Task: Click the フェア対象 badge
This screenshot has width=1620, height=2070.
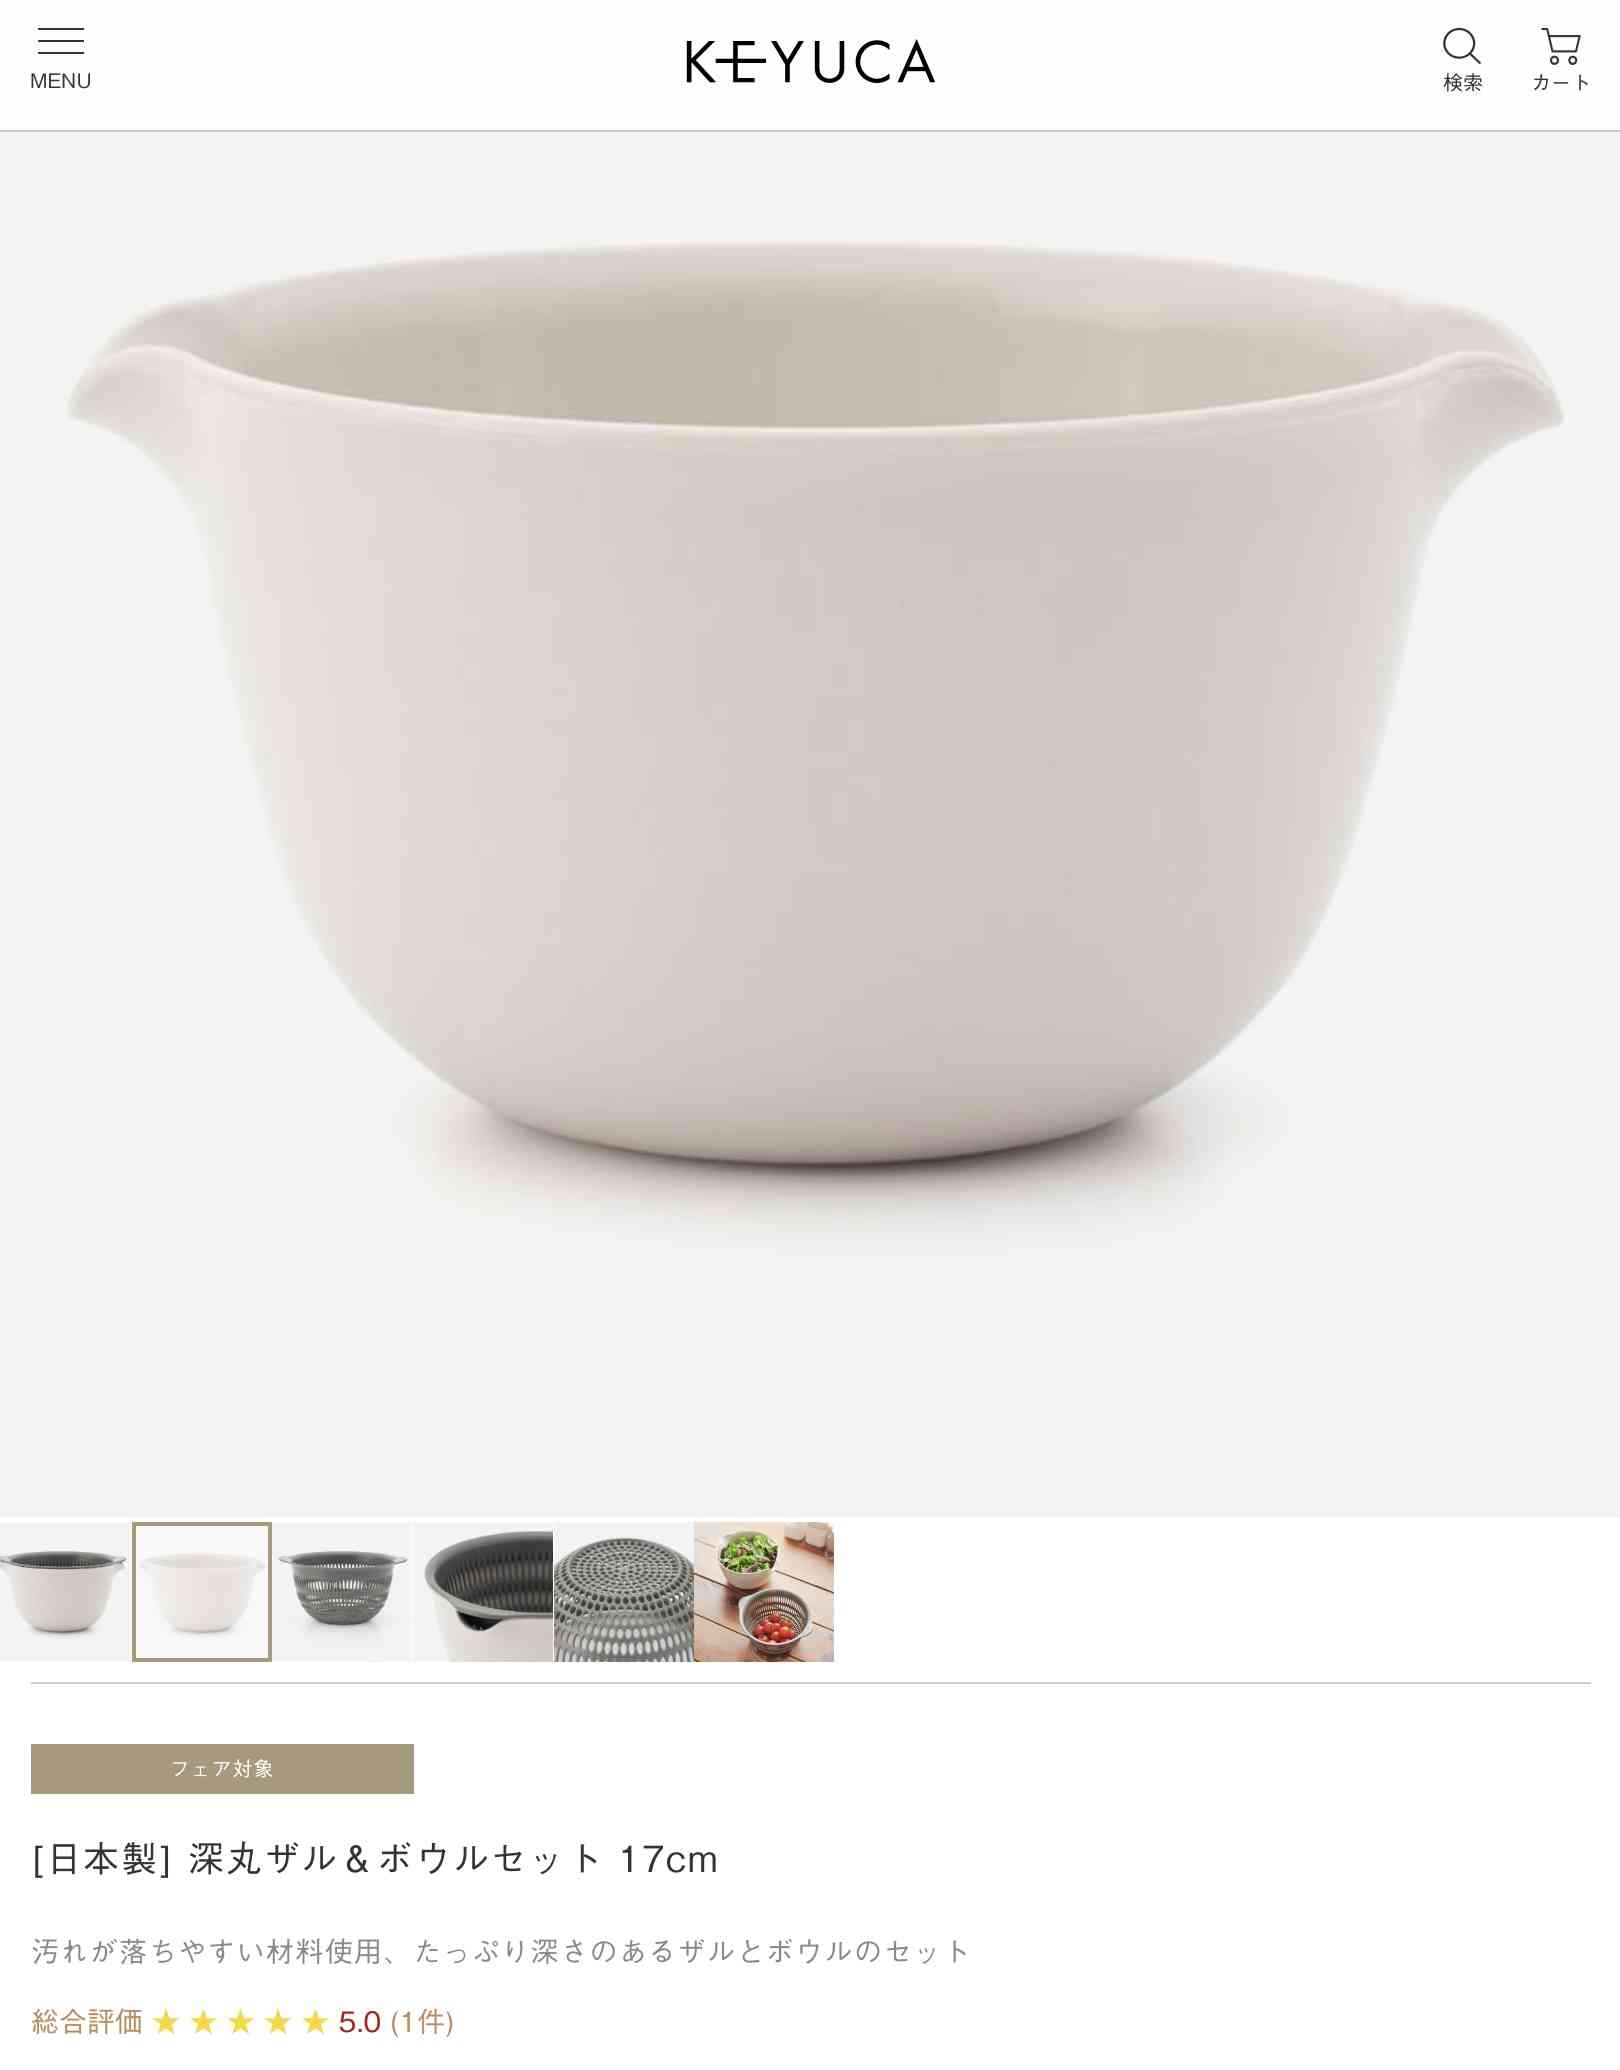Action: (x=222, y=1768)
